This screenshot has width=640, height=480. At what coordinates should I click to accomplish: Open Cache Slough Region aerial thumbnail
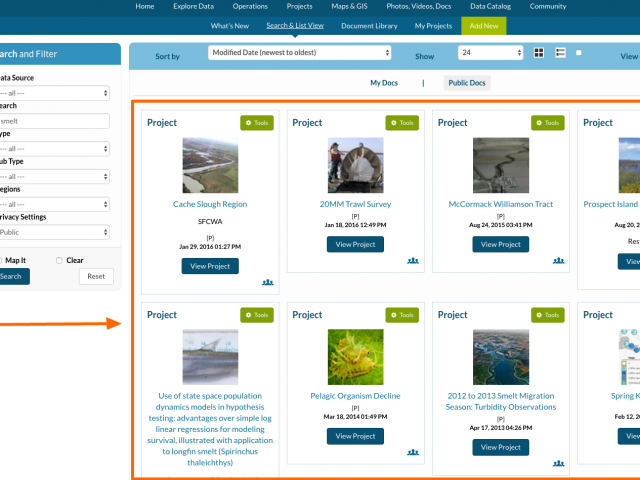[x=210, y=165]
